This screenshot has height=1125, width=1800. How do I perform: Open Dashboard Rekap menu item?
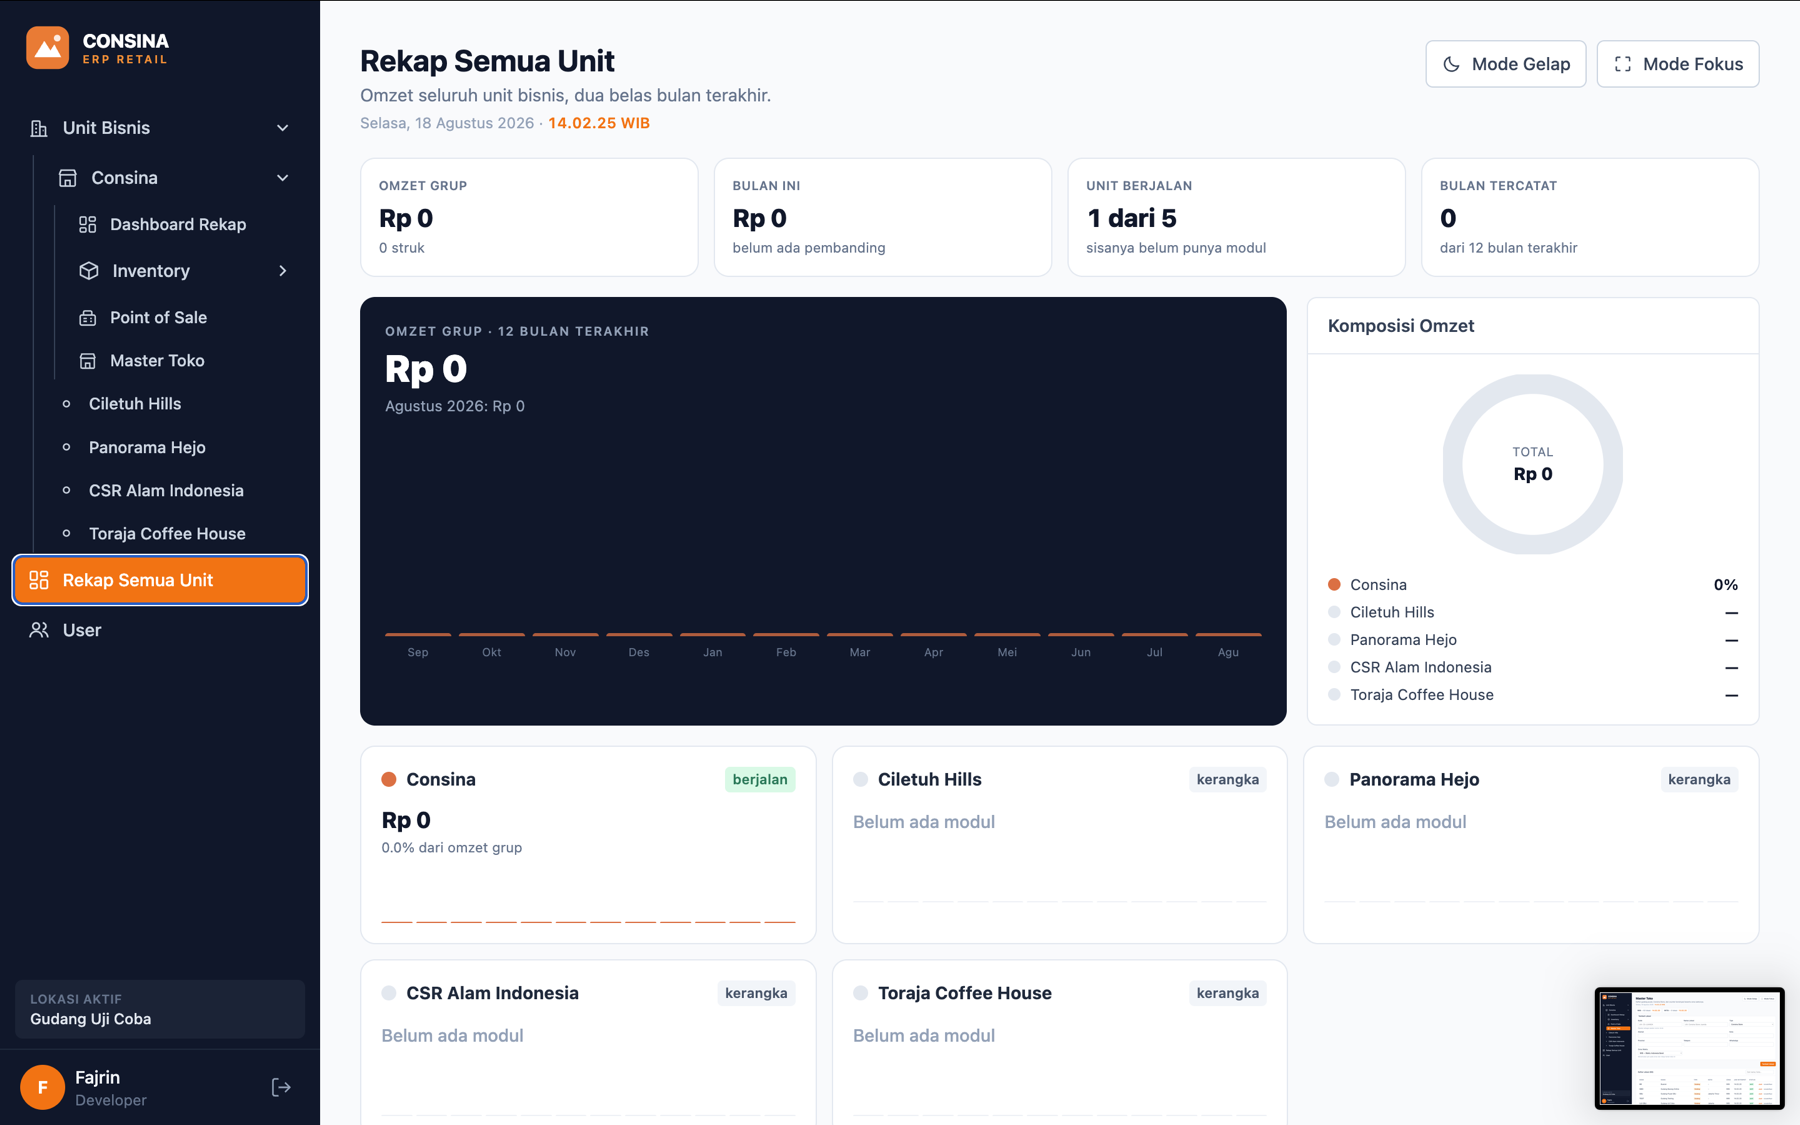pos(178,224)
